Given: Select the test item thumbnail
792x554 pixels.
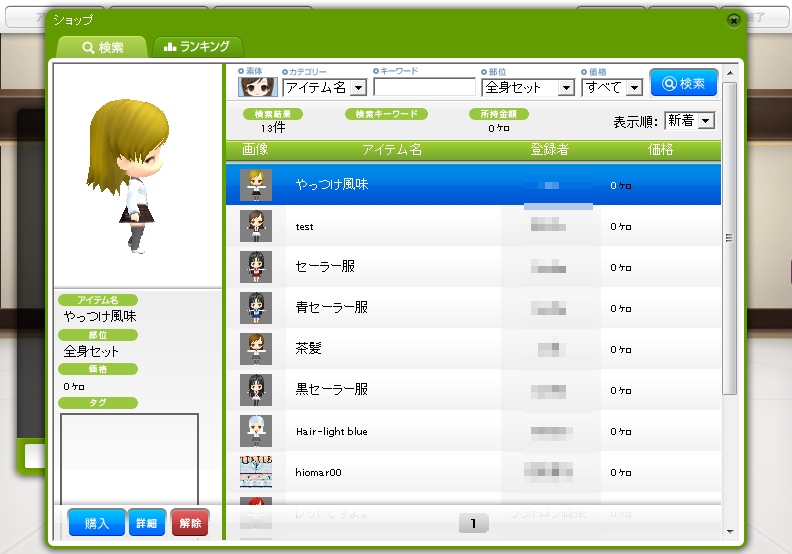Looking at the screenshot, I should [256, 226].
